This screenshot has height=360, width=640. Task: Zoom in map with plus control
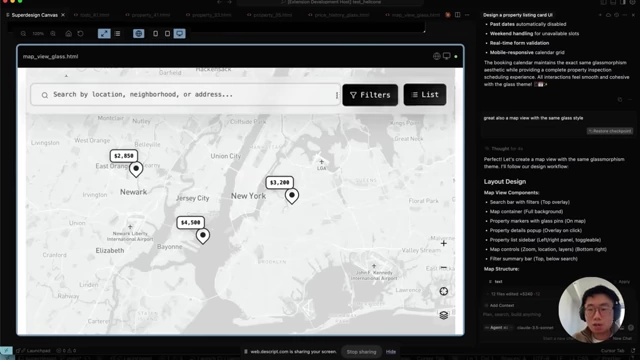pos(444,243)
